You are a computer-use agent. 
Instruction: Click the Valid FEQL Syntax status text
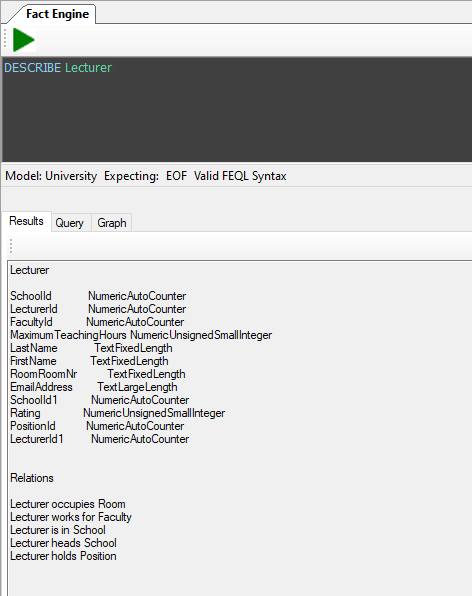pyautogui.click(x=240, y=176)
